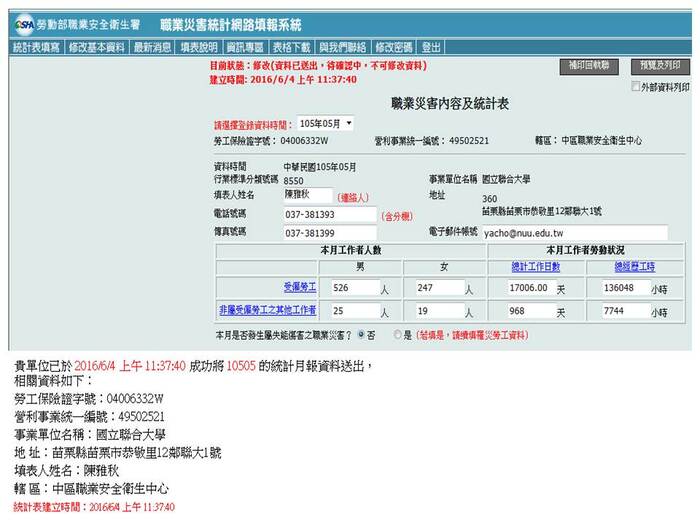Viewport: 700px width, 525px height.
Task: Click the red number 10505 in confirmation message
Action: [241, 366]
